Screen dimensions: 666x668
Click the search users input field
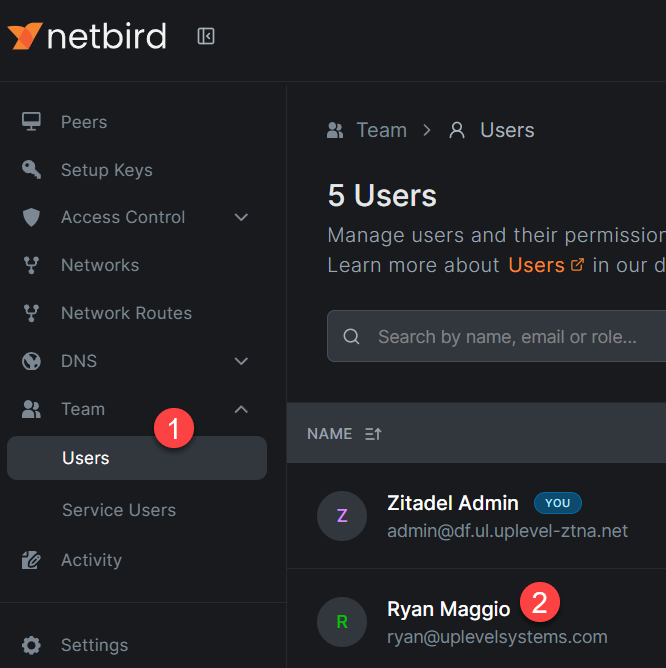coord(510,337)
